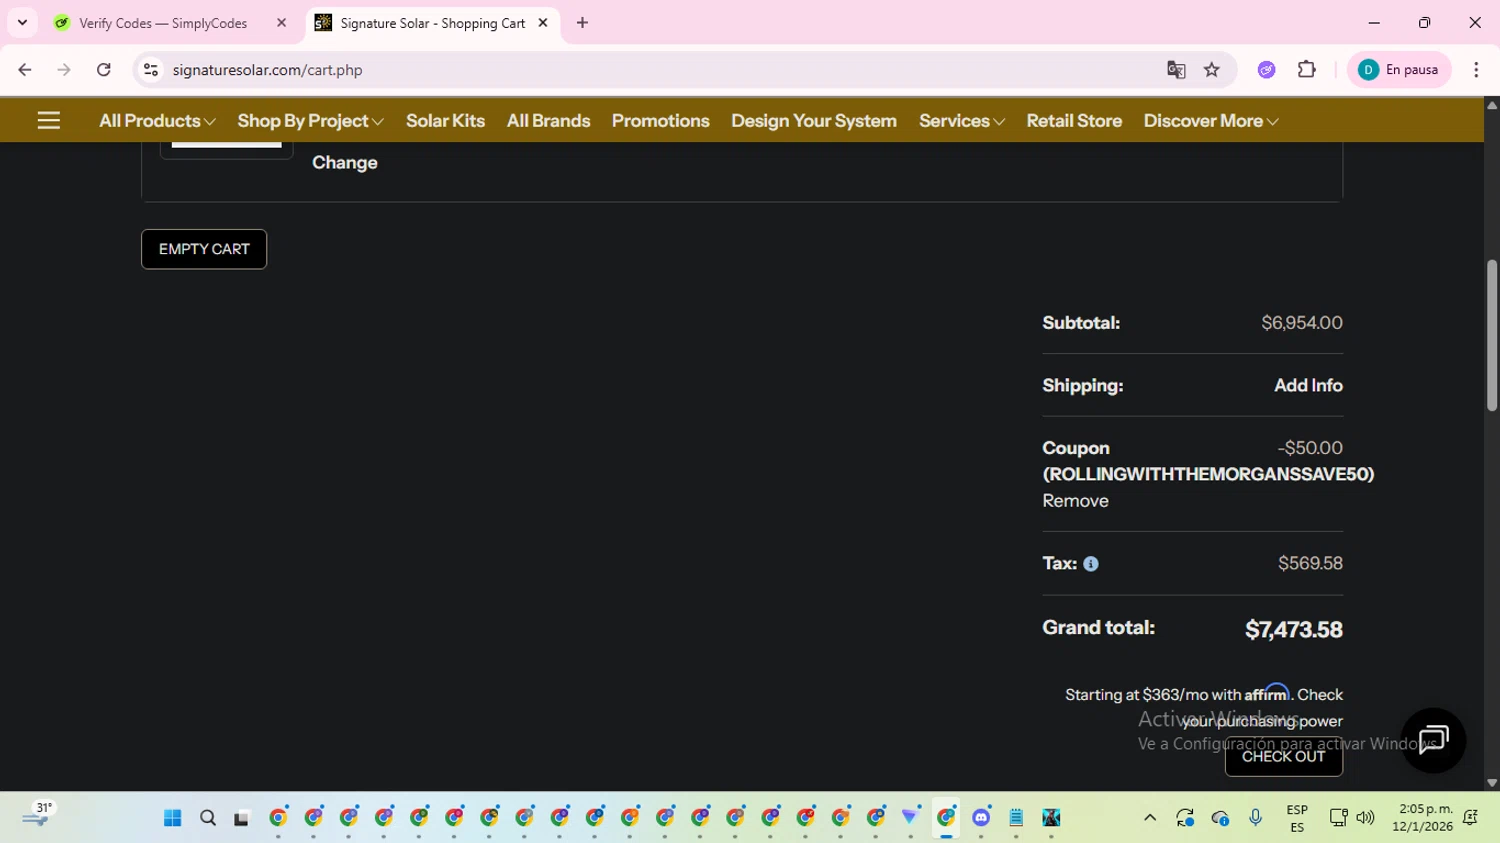Bookmark this page with the star icon
The width and height of the screenshot is (1500, 843).
[x=1212, y=70]
